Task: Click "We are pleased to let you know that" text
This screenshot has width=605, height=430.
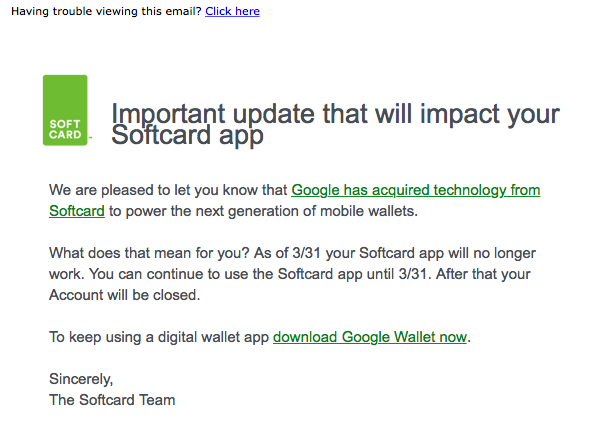Action: tap(168, 190)
